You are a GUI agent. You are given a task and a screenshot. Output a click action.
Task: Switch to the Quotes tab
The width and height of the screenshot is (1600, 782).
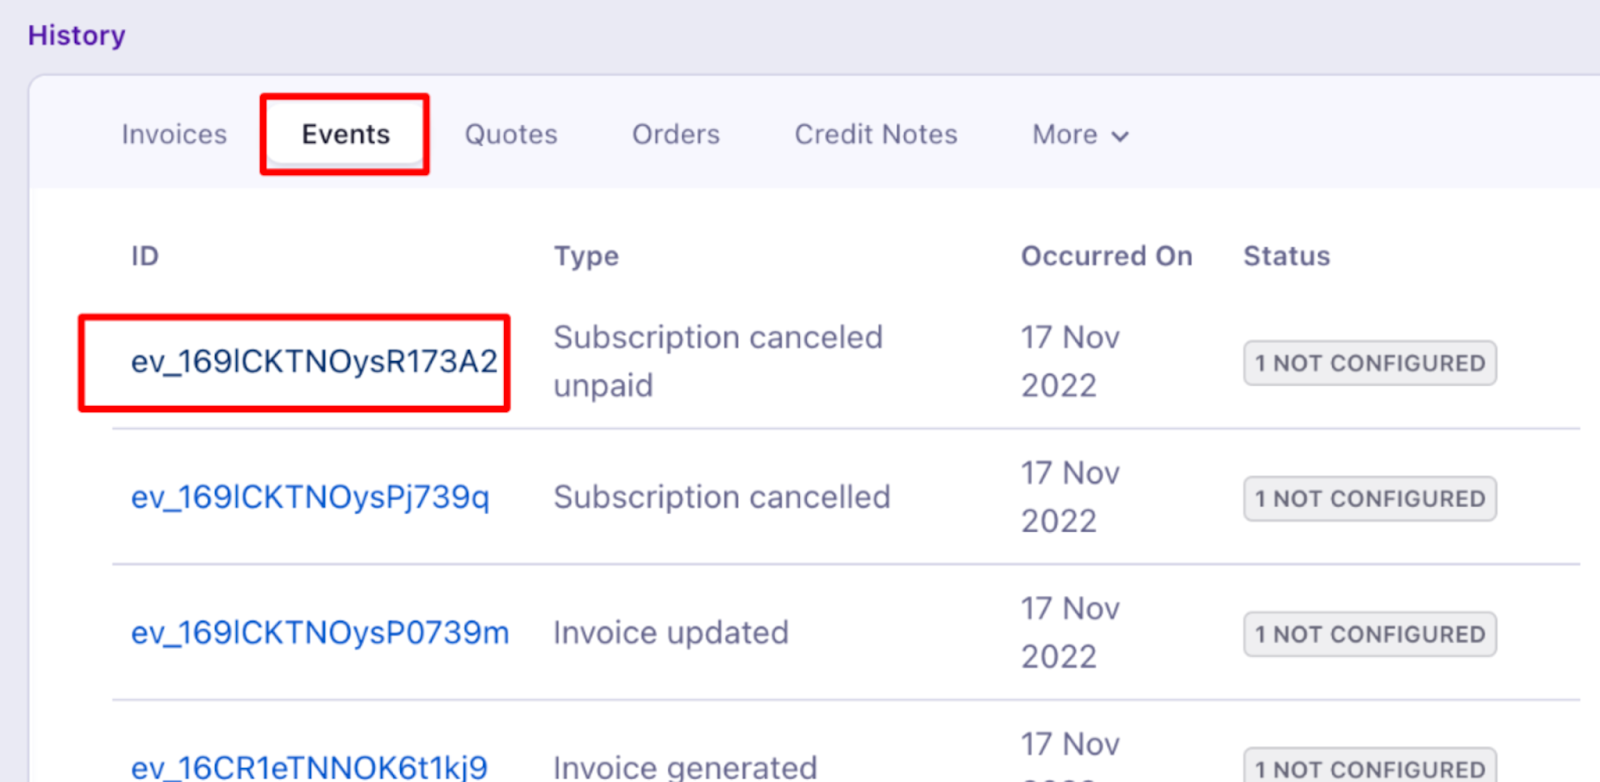pyautogui.click(x=511, y=134)
